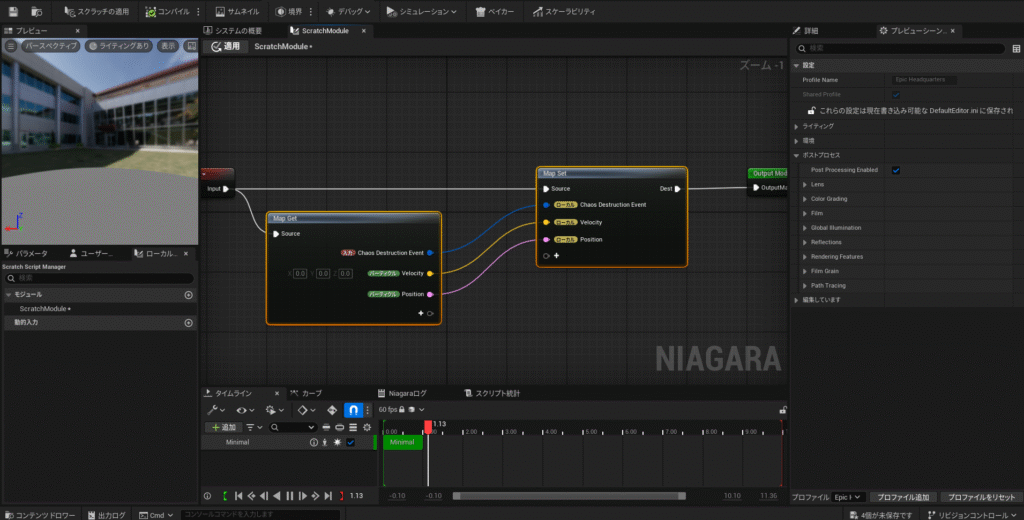
Task: Click the 適用 apply button
Action: pos(226,46)
